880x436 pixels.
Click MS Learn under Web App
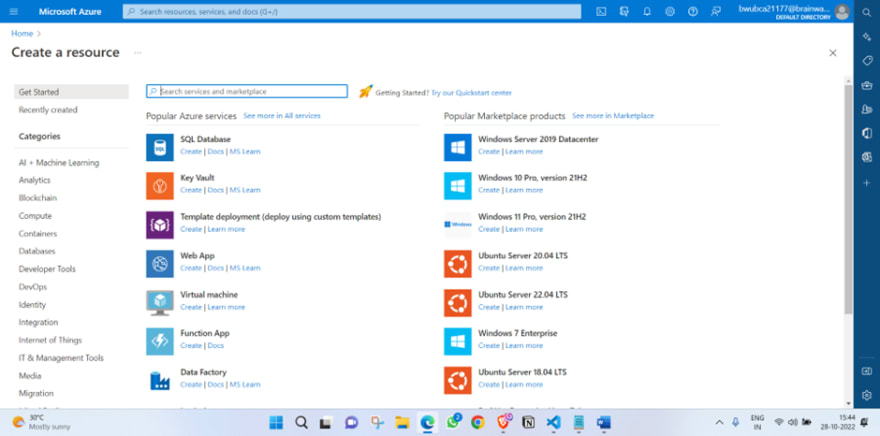(x=245, y=268)
